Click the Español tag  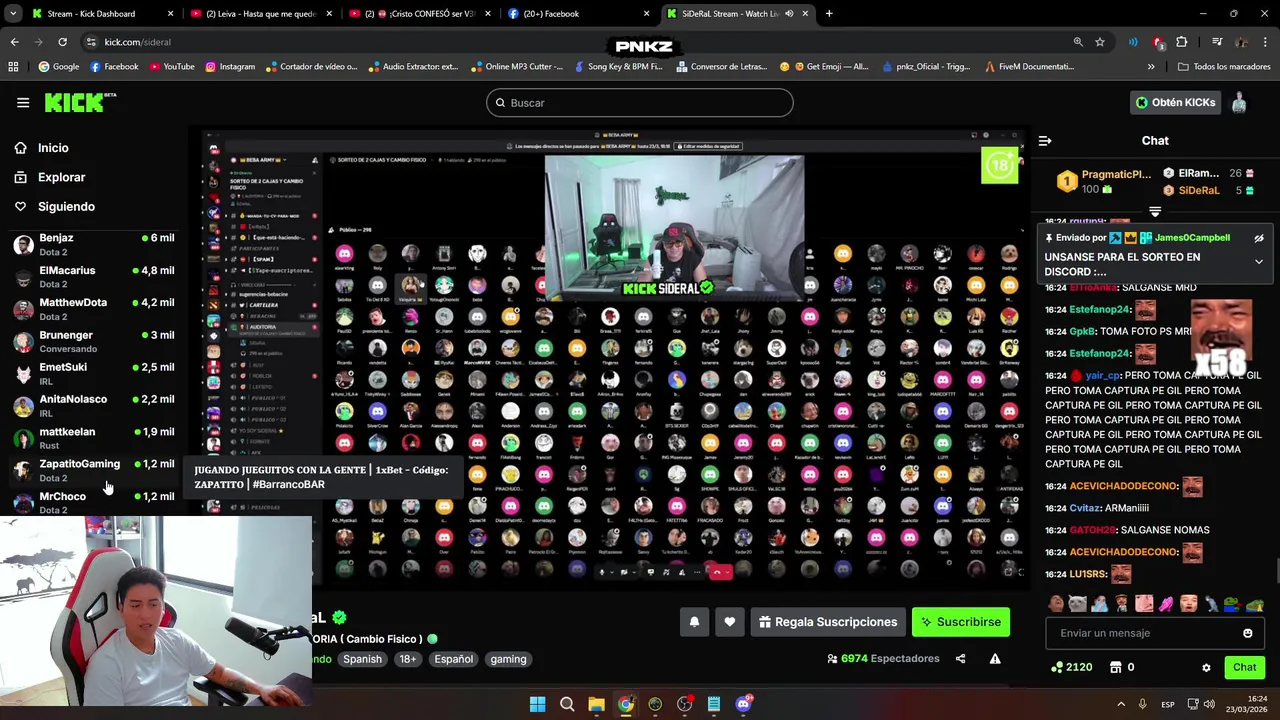[453, 659]
